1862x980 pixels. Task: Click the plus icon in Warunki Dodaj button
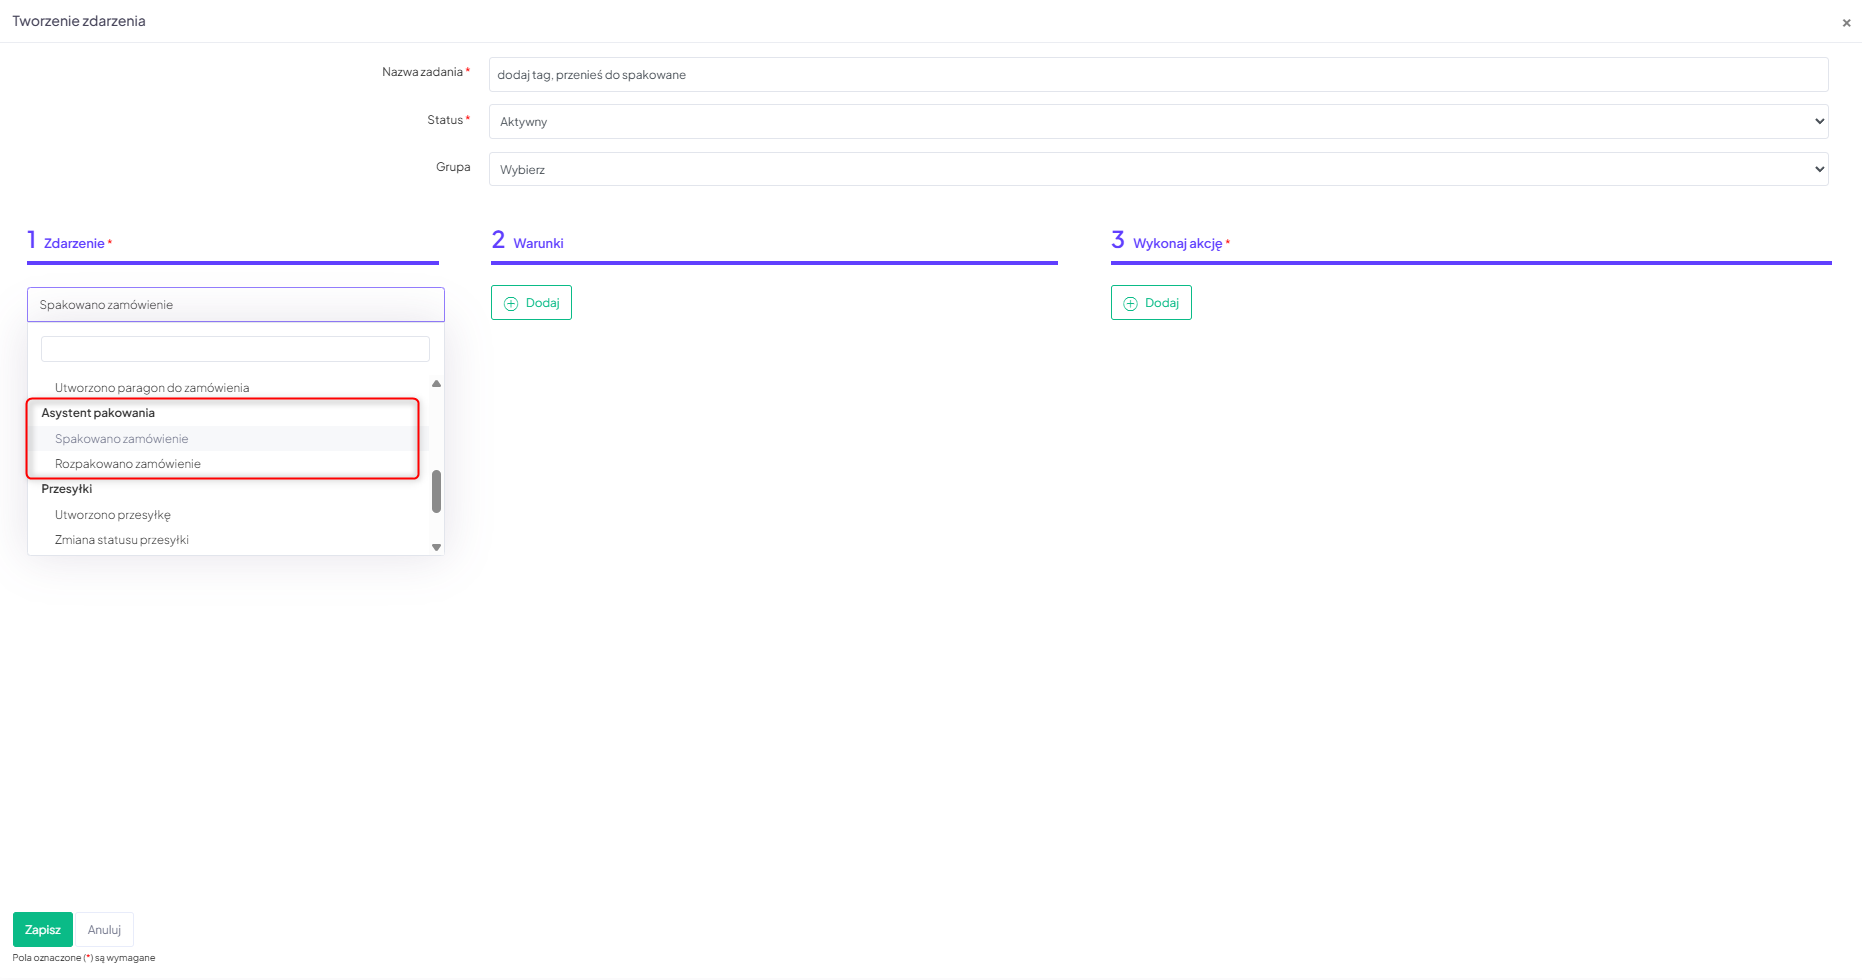pyautogui.click(x=511, y=304)
